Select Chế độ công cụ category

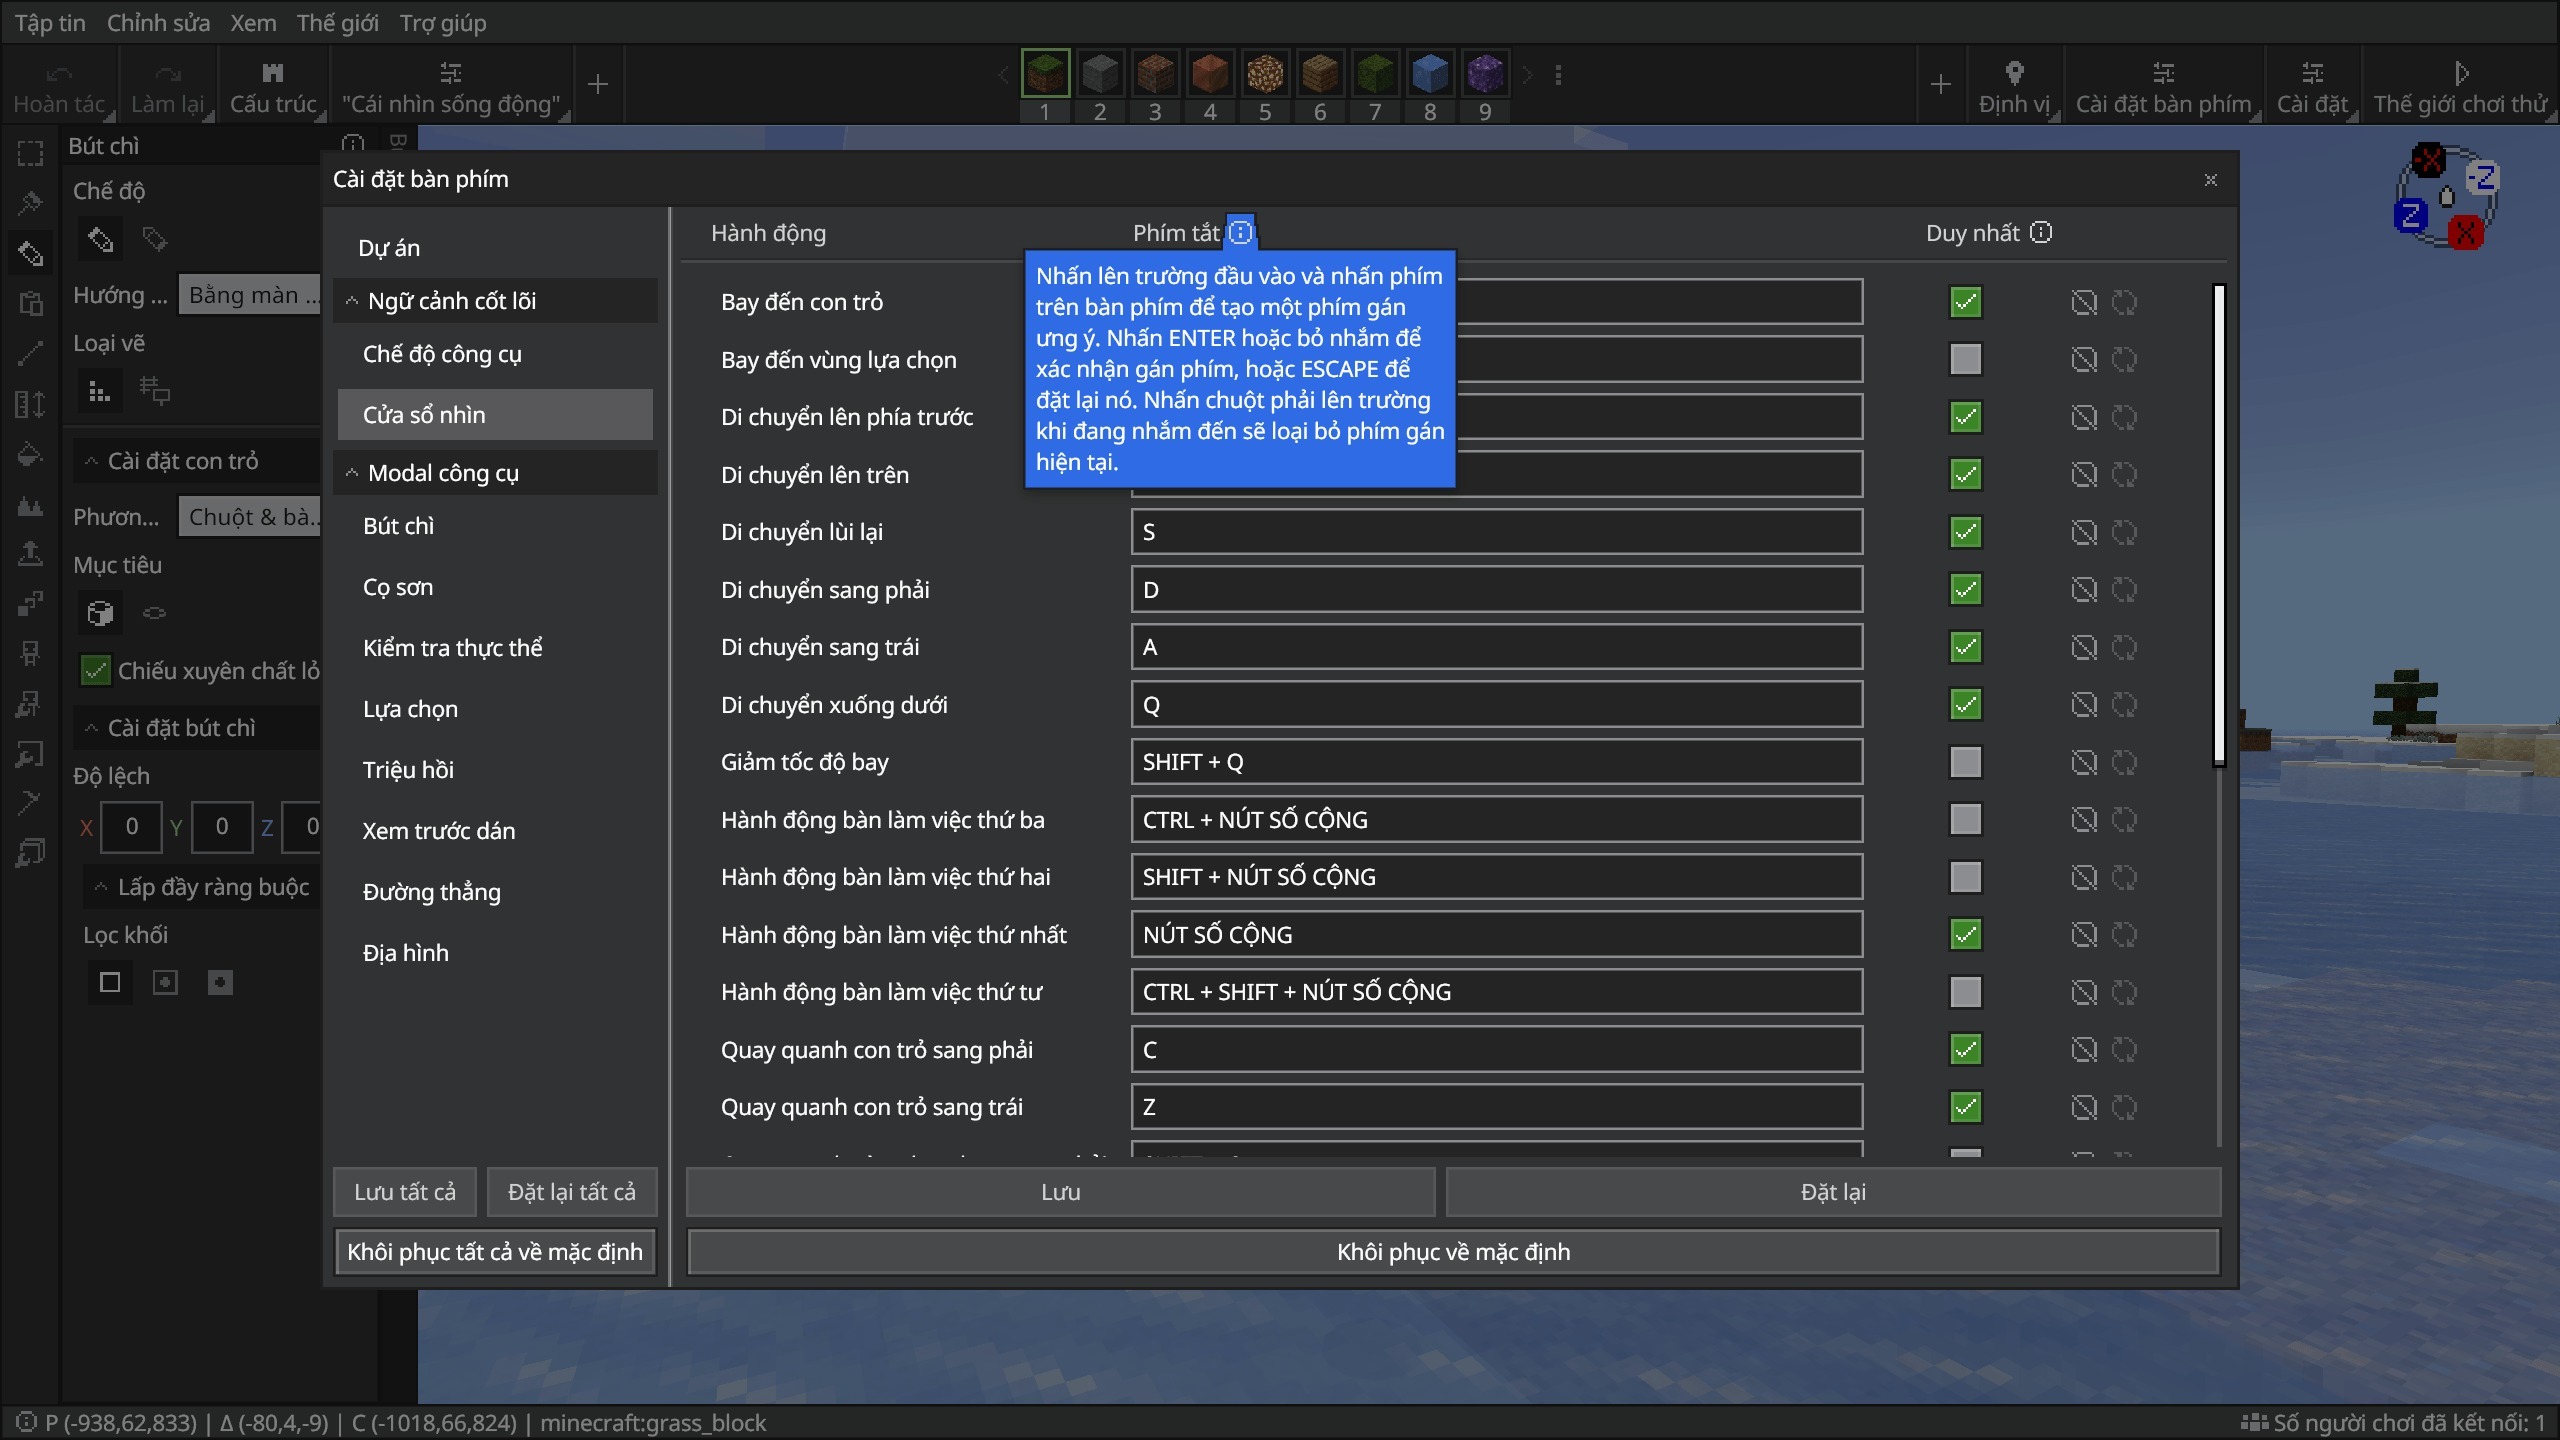pyautogui.click(x=495, y=354)
